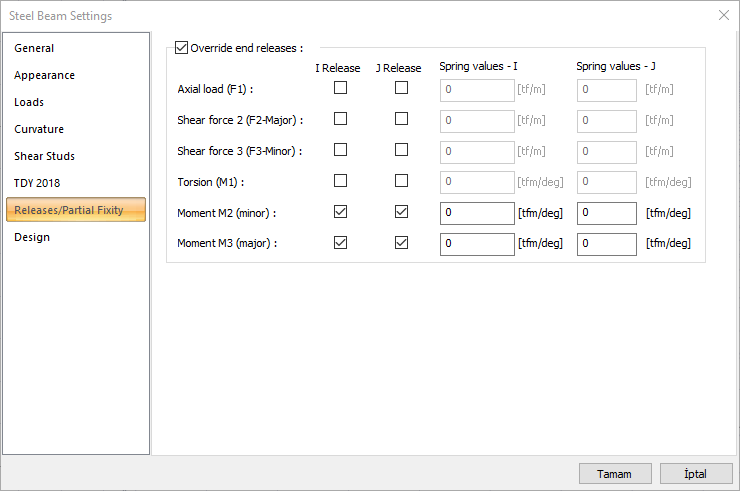Open the Design tab
The image size is (740, 491).
click(x=32, y=237)
